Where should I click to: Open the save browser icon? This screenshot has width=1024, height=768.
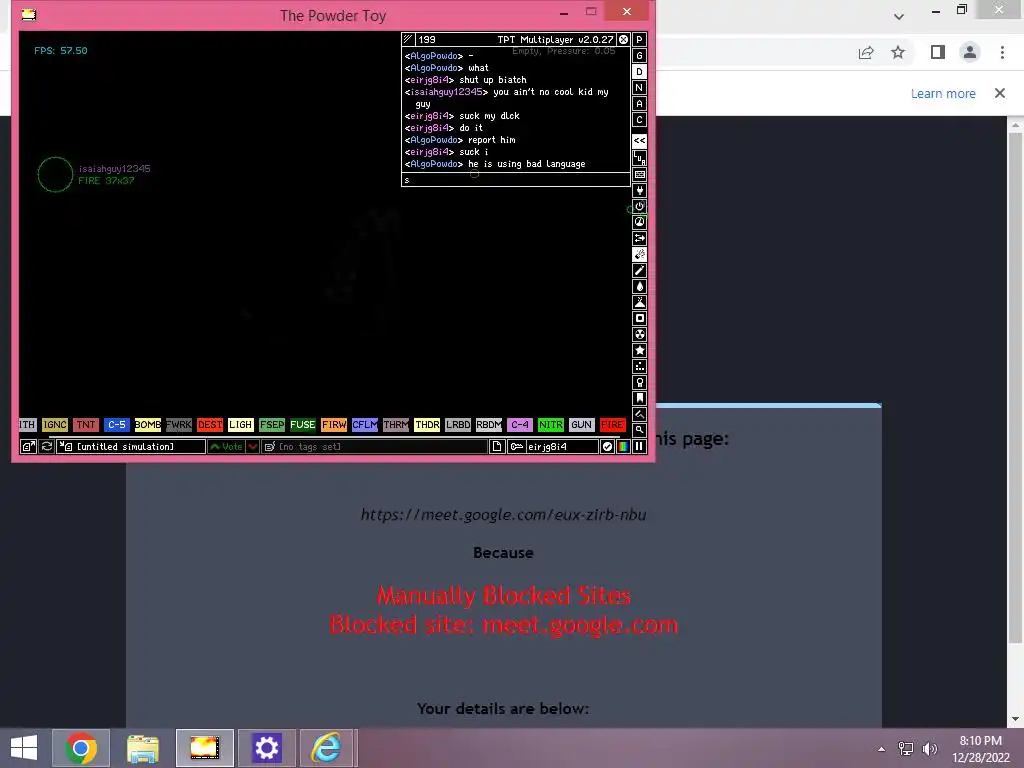28,447
